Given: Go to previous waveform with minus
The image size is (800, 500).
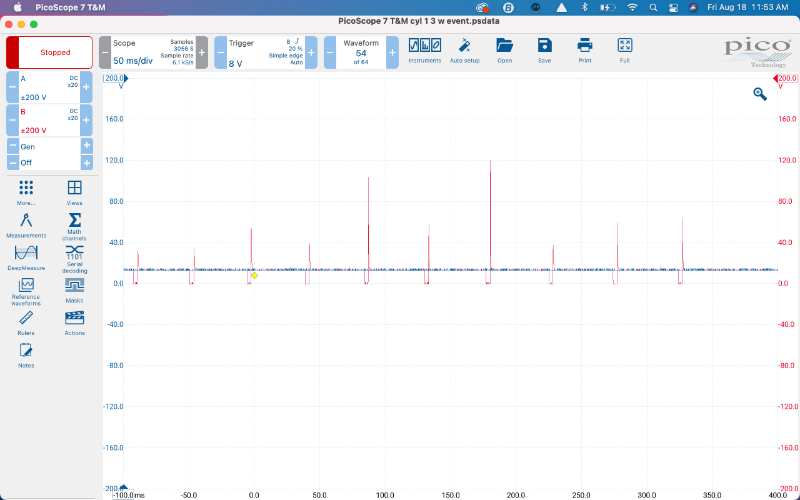Looking at the screenshot, I should pyautogui.click(x=329, y=52).
